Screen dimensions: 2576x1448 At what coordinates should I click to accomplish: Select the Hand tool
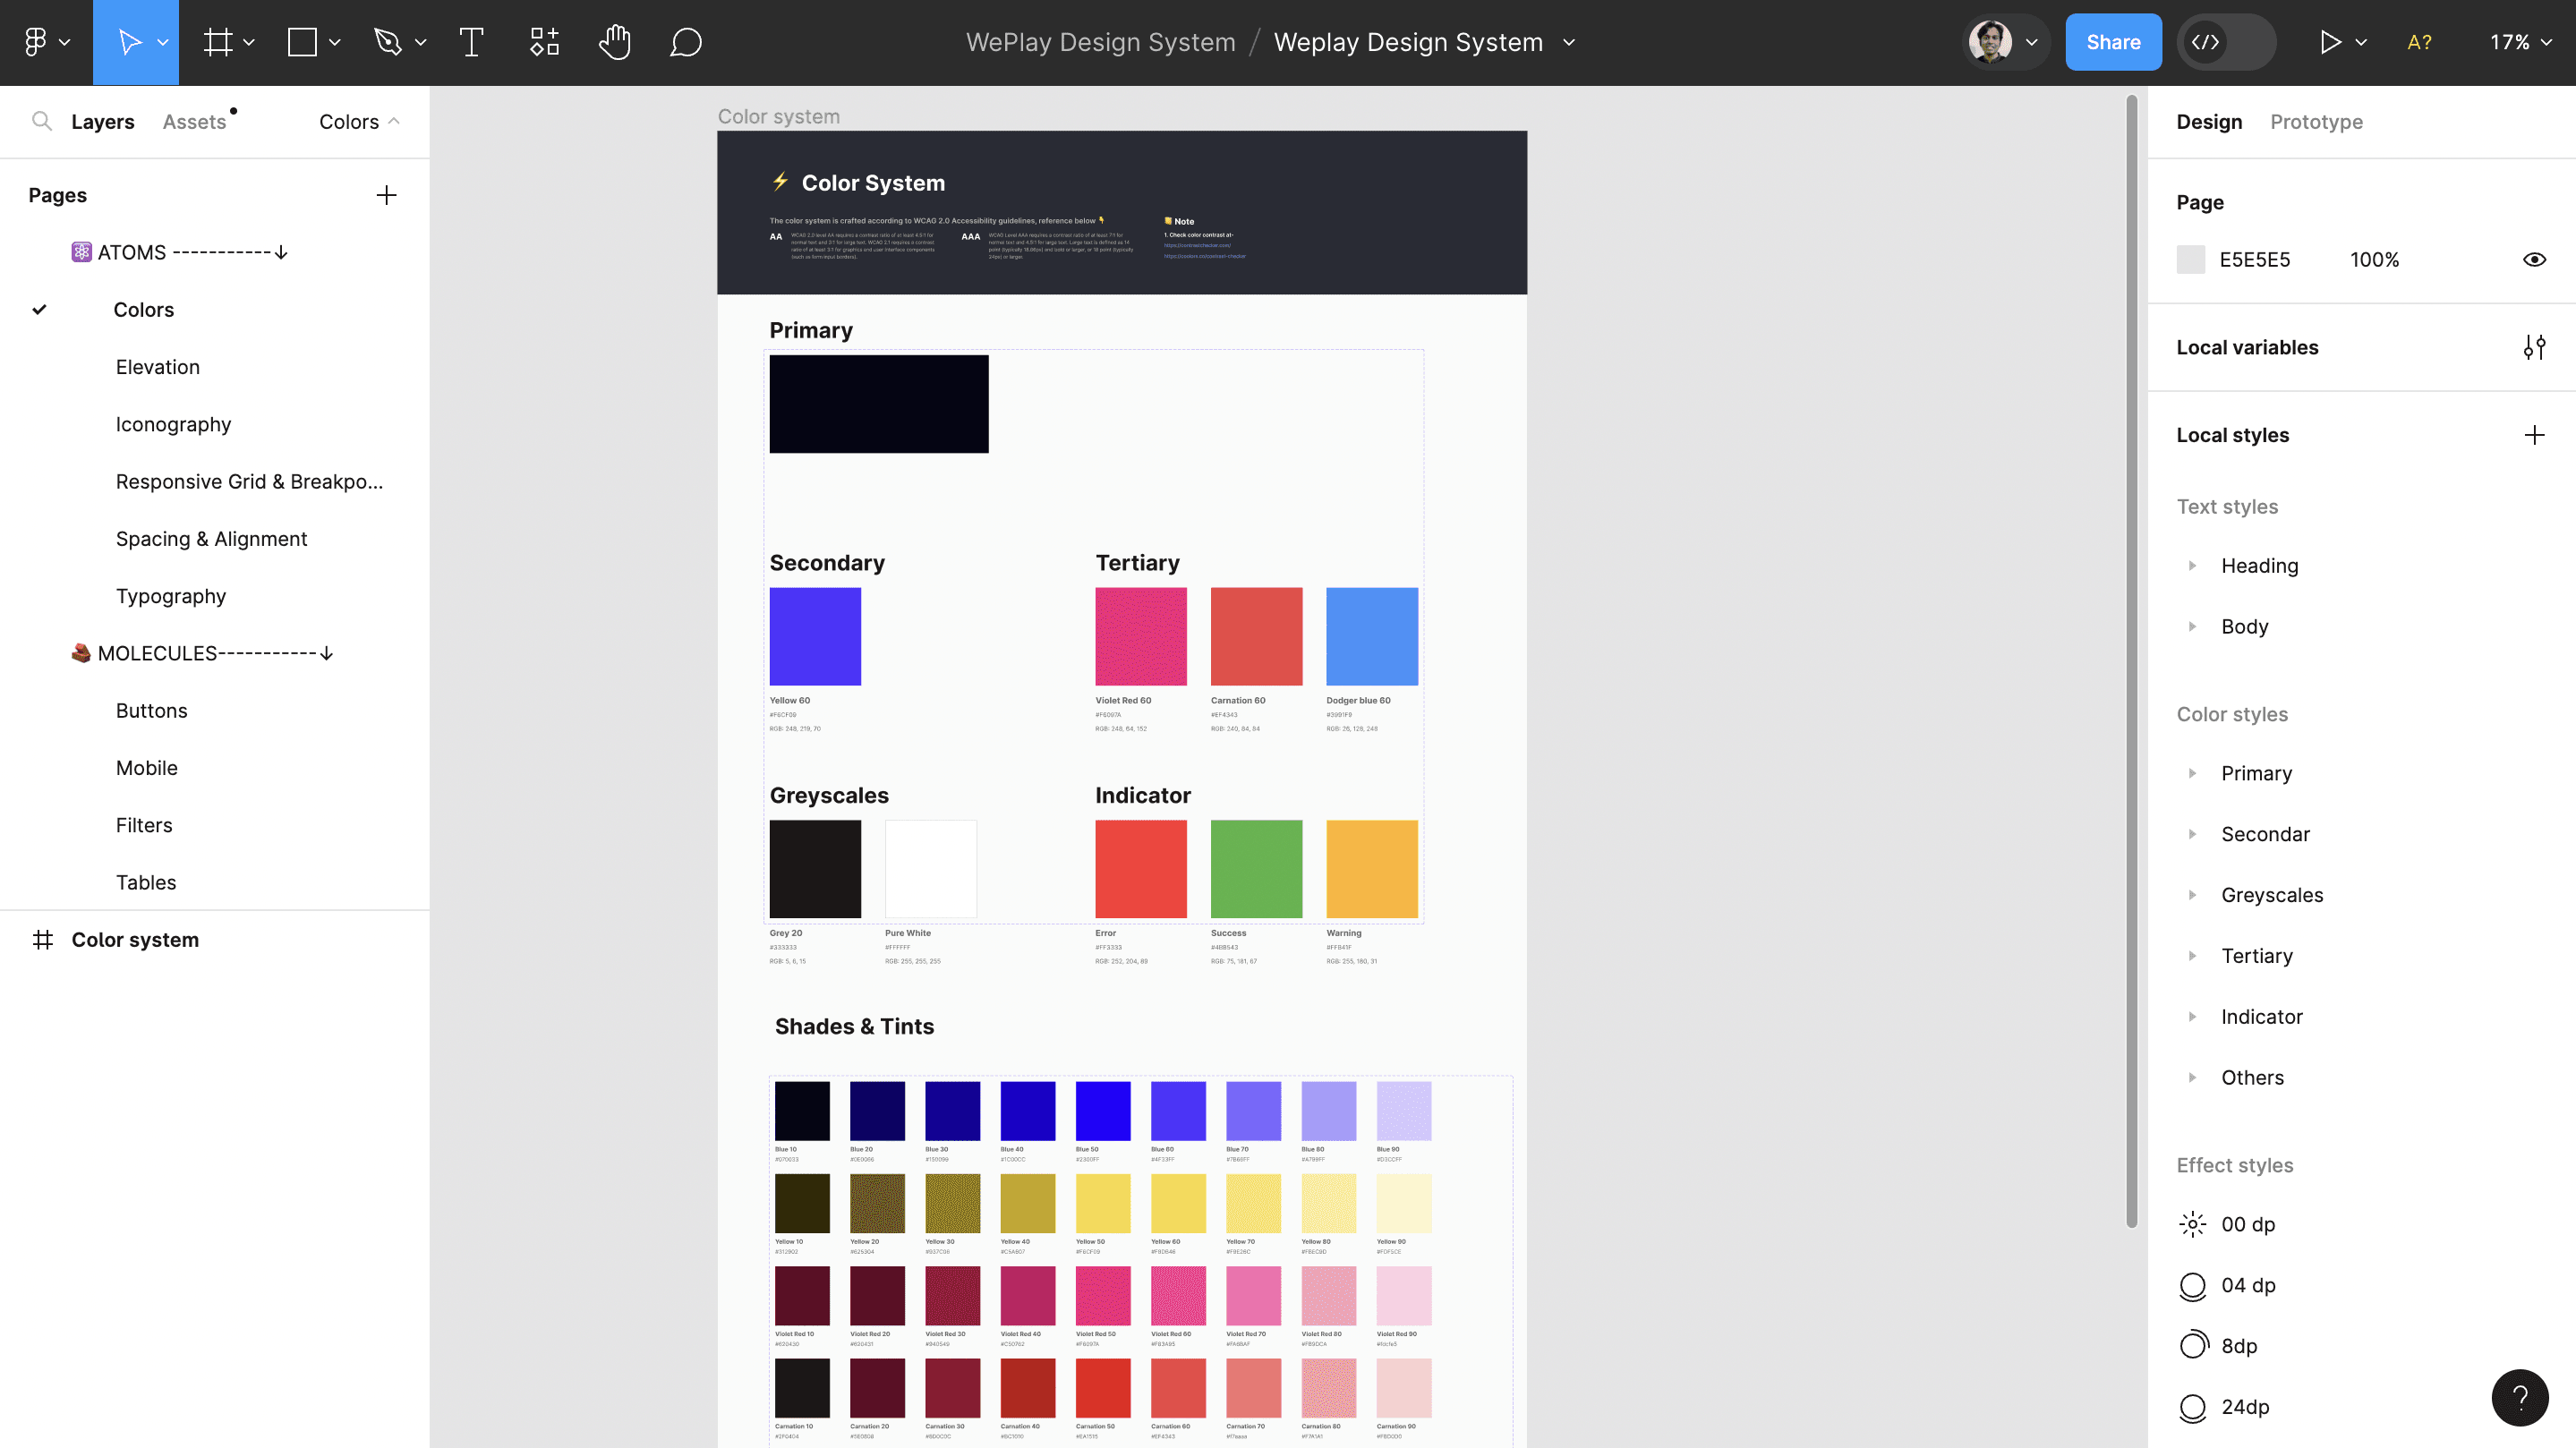tap(615, 42)
